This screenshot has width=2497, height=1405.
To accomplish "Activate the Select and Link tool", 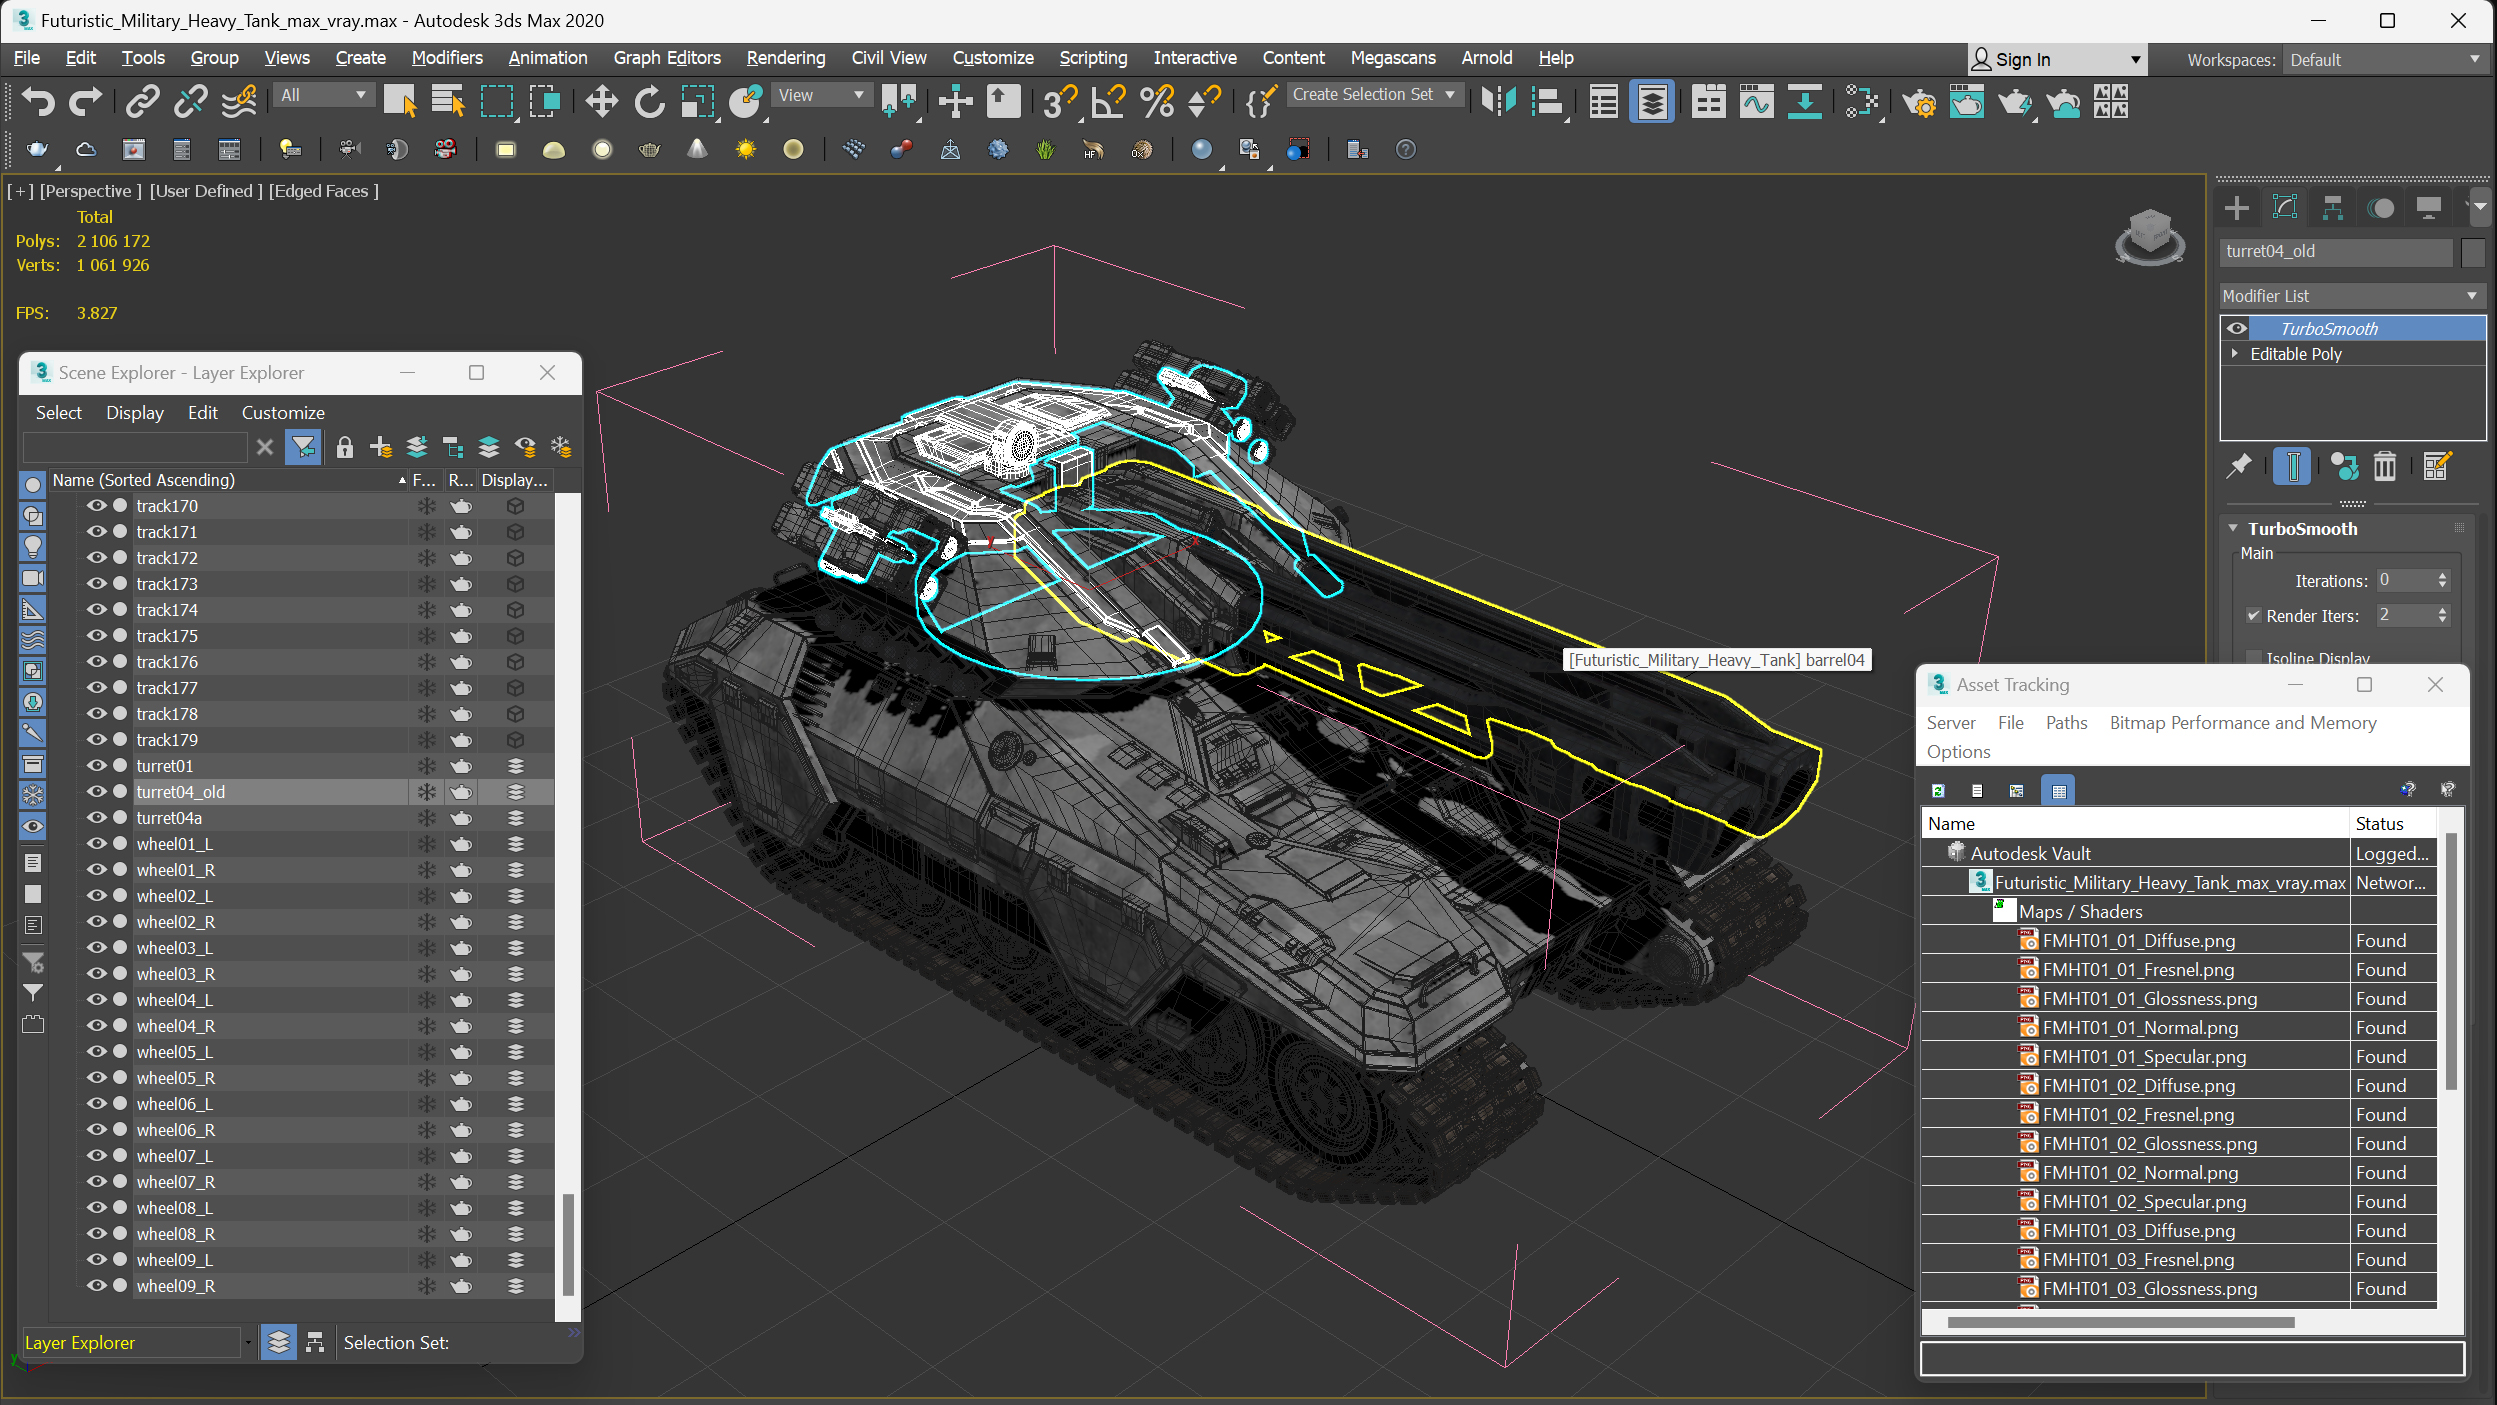I will [x=143, y=101].
